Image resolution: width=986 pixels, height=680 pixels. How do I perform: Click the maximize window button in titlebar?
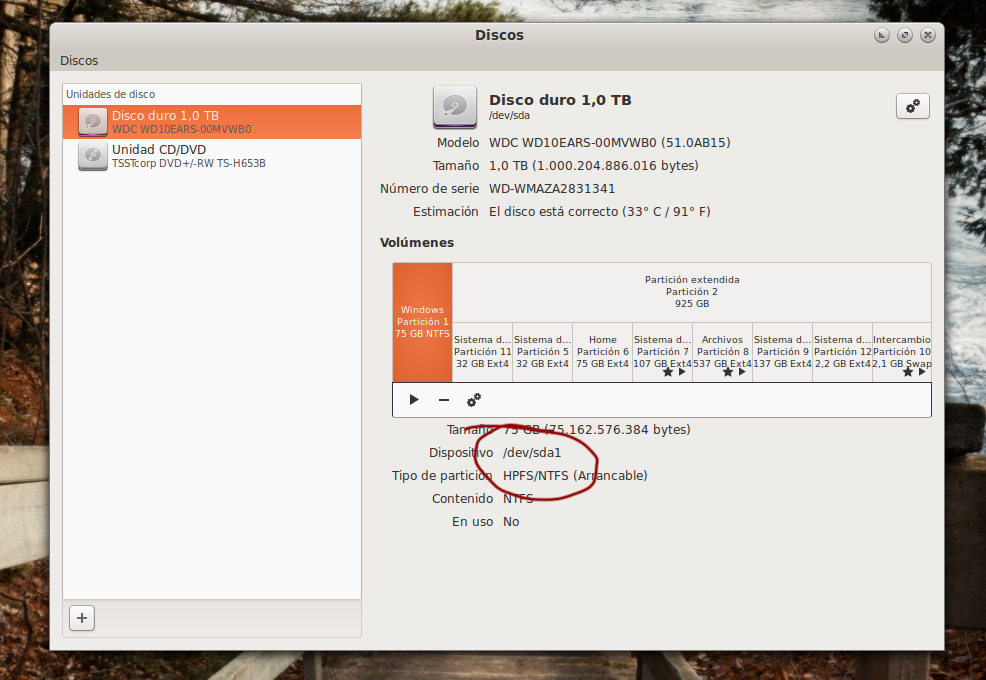click(x=904, y=35)
